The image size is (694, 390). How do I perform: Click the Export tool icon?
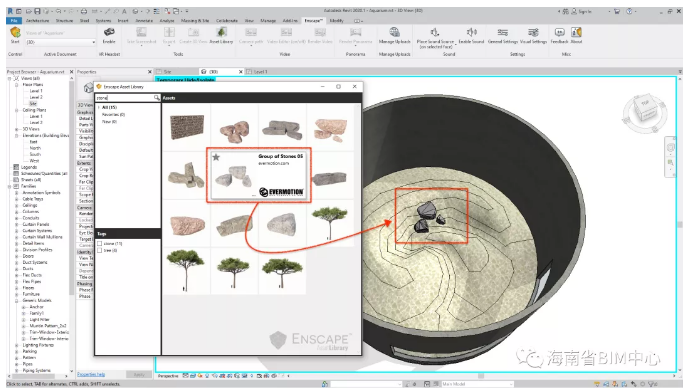[169, 32]
